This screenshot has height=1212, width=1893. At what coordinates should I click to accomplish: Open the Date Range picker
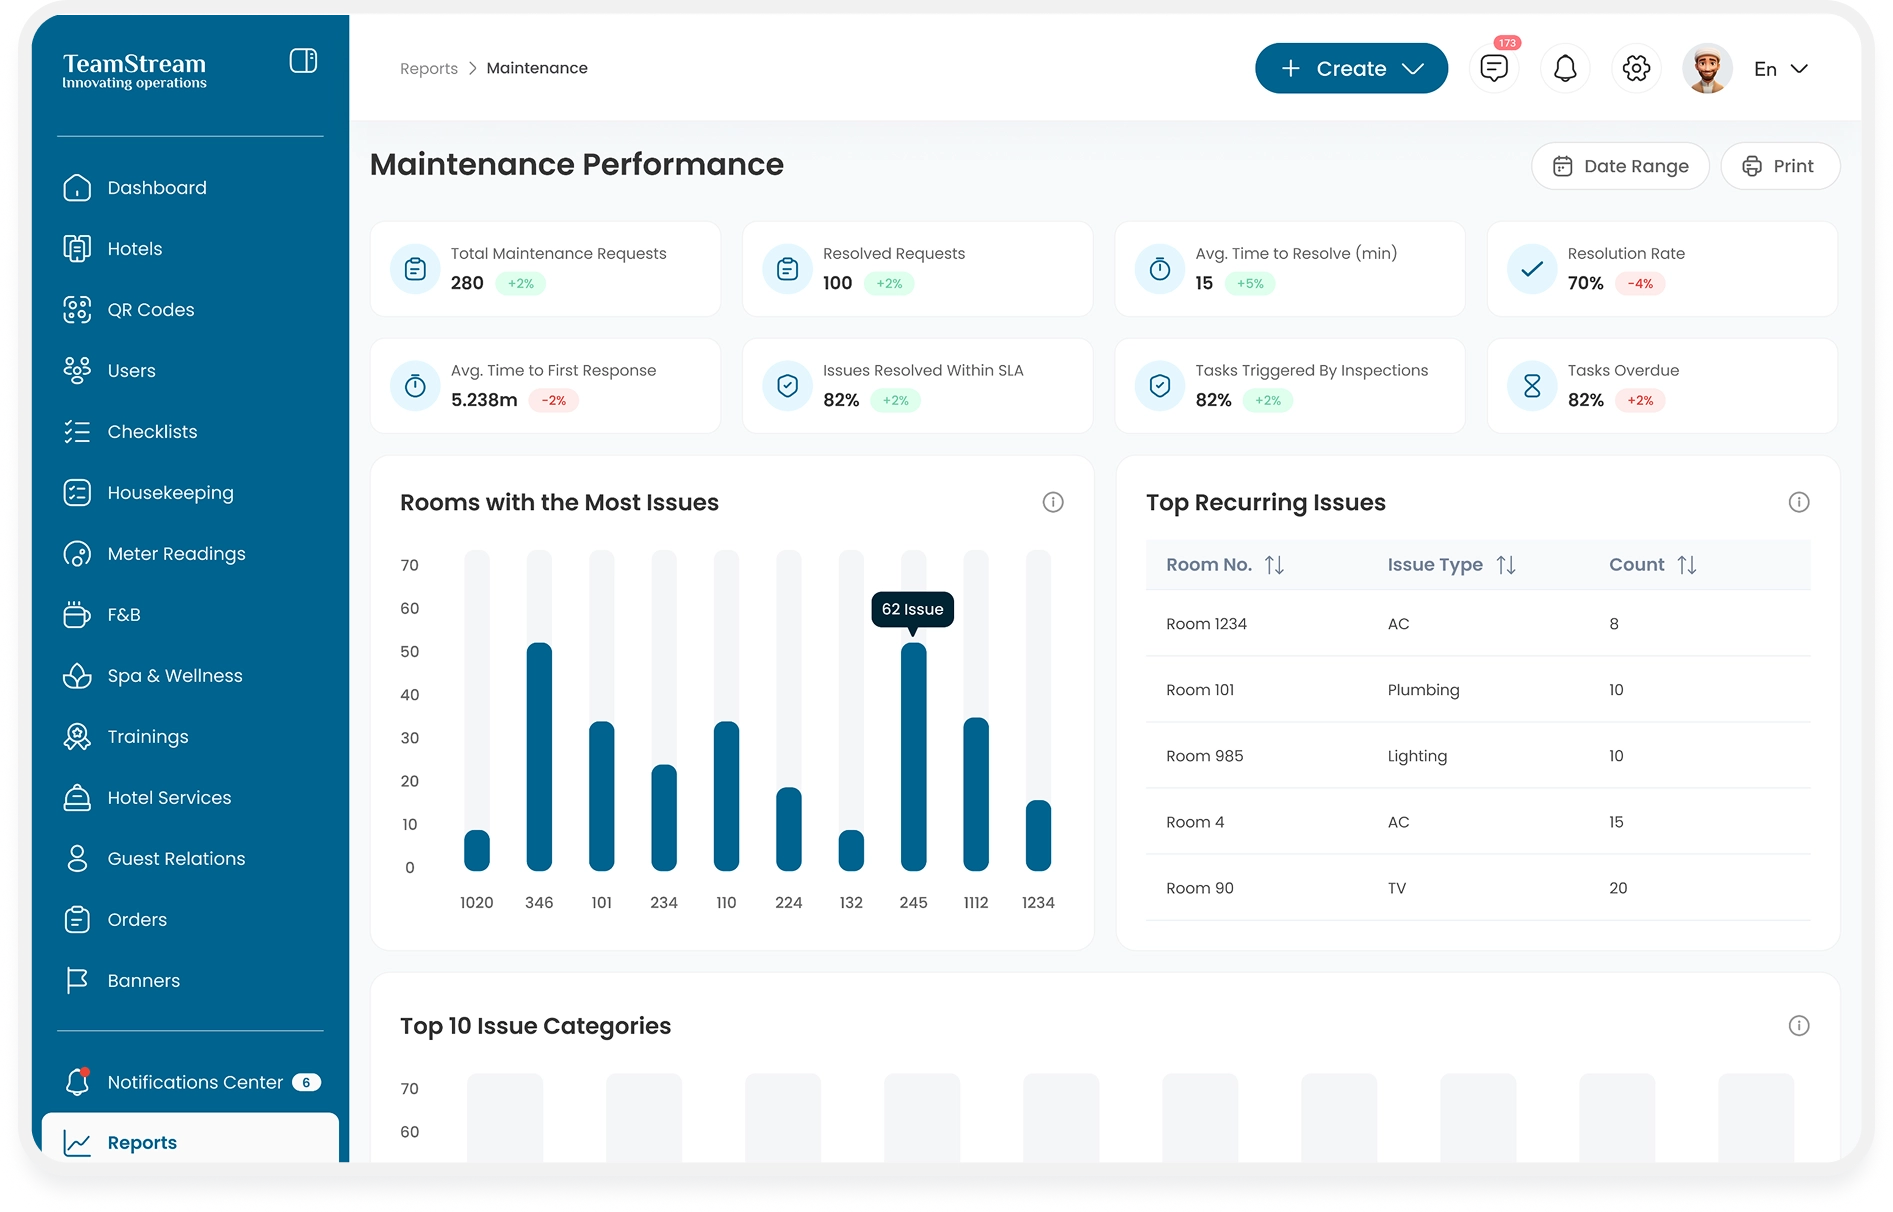click(x=1620, y=166)
